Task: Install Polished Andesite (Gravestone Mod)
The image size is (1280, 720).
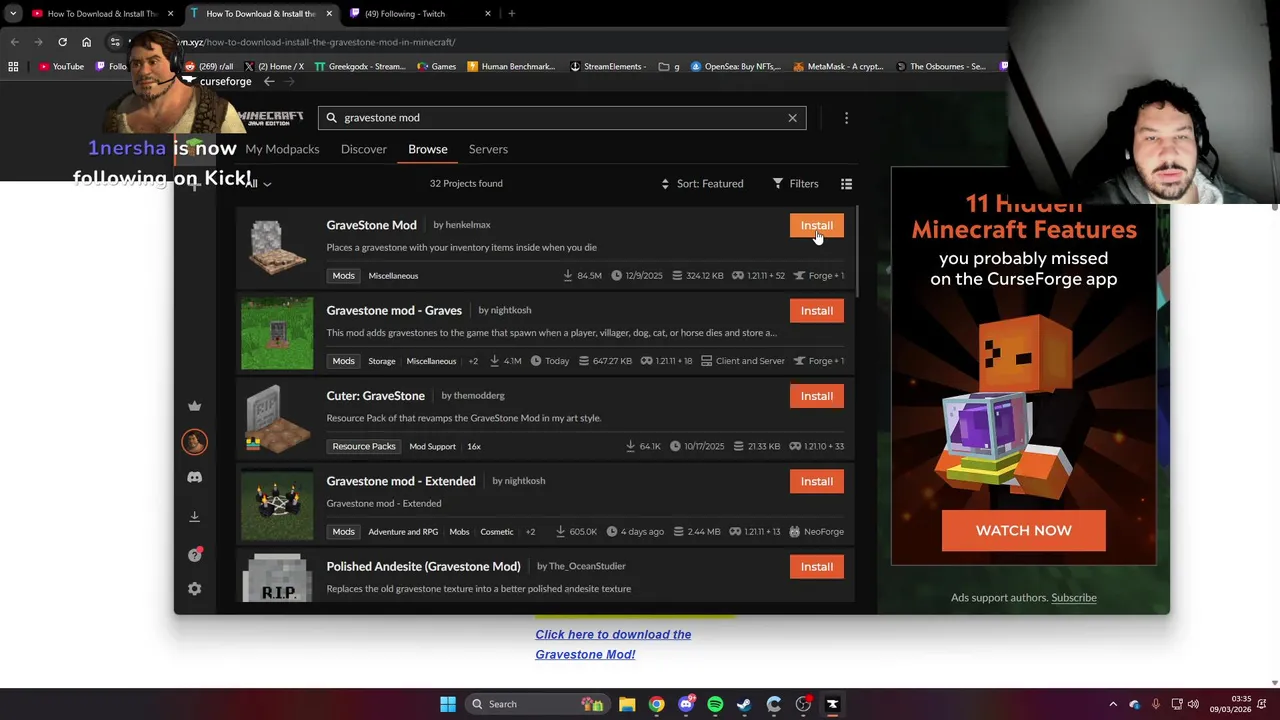Action: click(x=816, y=567)
